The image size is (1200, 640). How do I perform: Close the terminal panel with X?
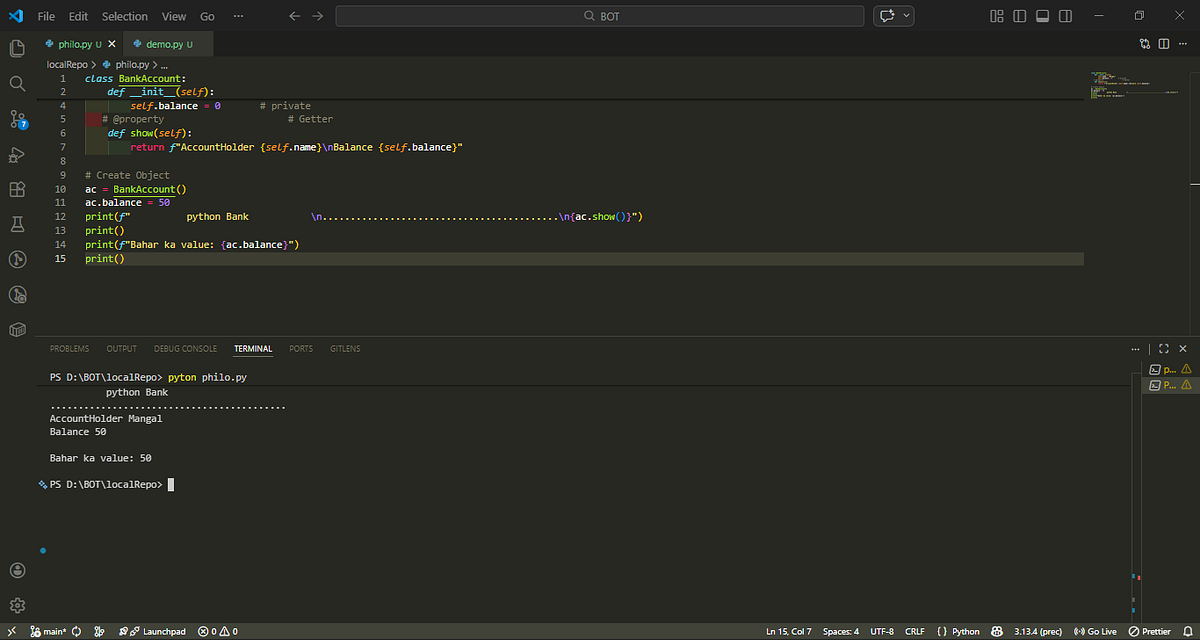(x=1184, y=349)
